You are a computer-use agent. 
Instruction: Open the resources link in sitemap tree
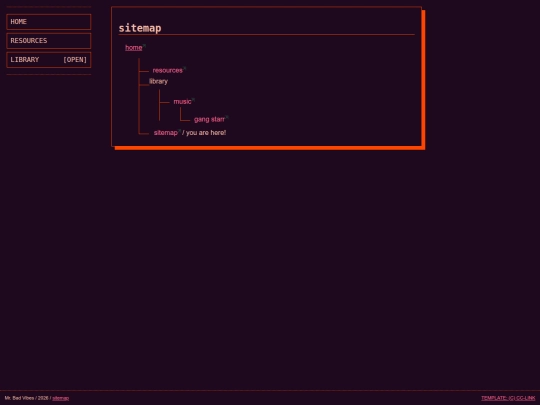pos(167,70)
